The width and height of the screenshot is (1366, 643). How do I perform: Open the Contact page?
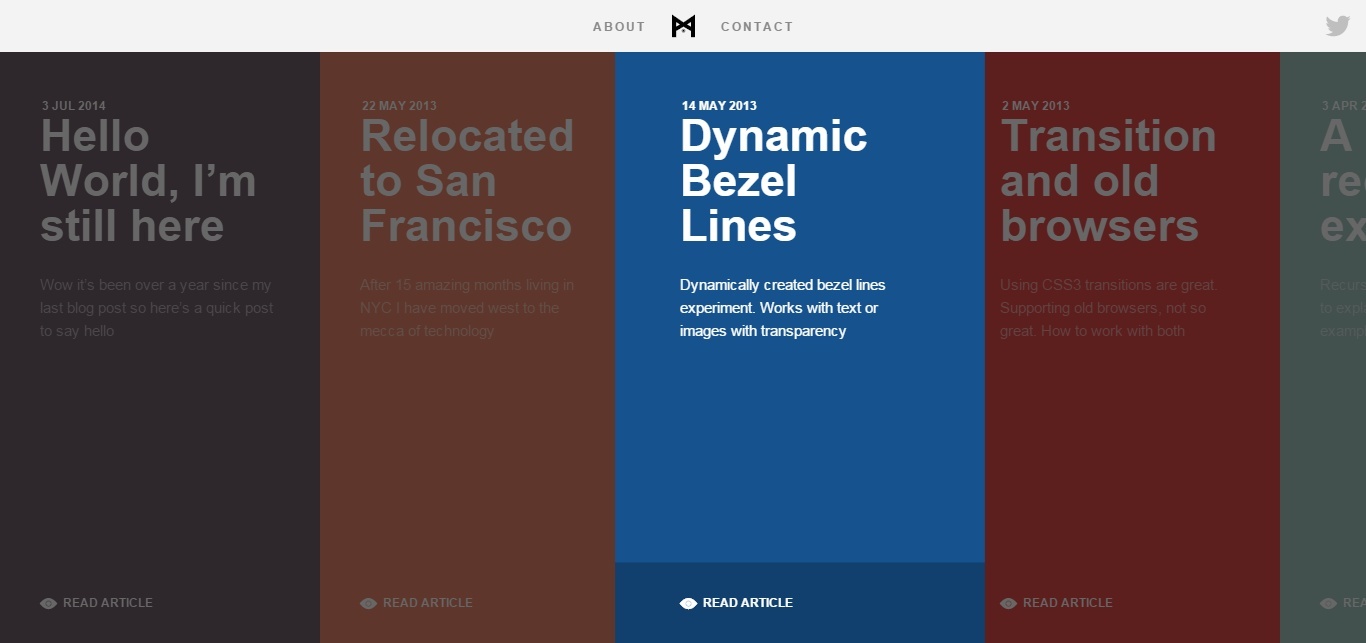756,27
